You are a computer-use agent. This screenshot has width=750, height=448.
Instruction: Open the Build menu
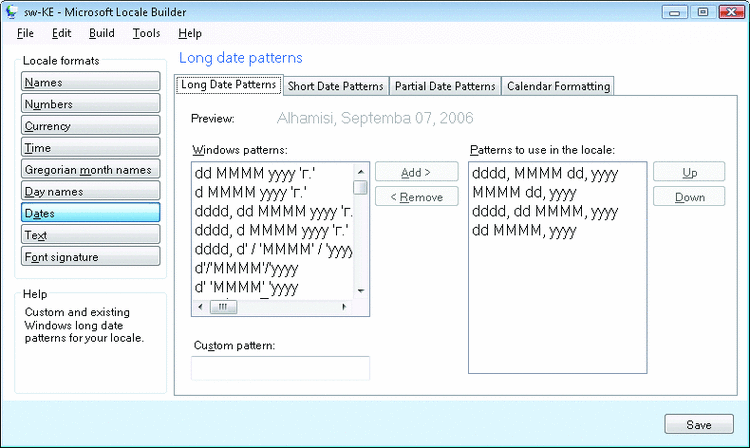(x=101, y=33)
